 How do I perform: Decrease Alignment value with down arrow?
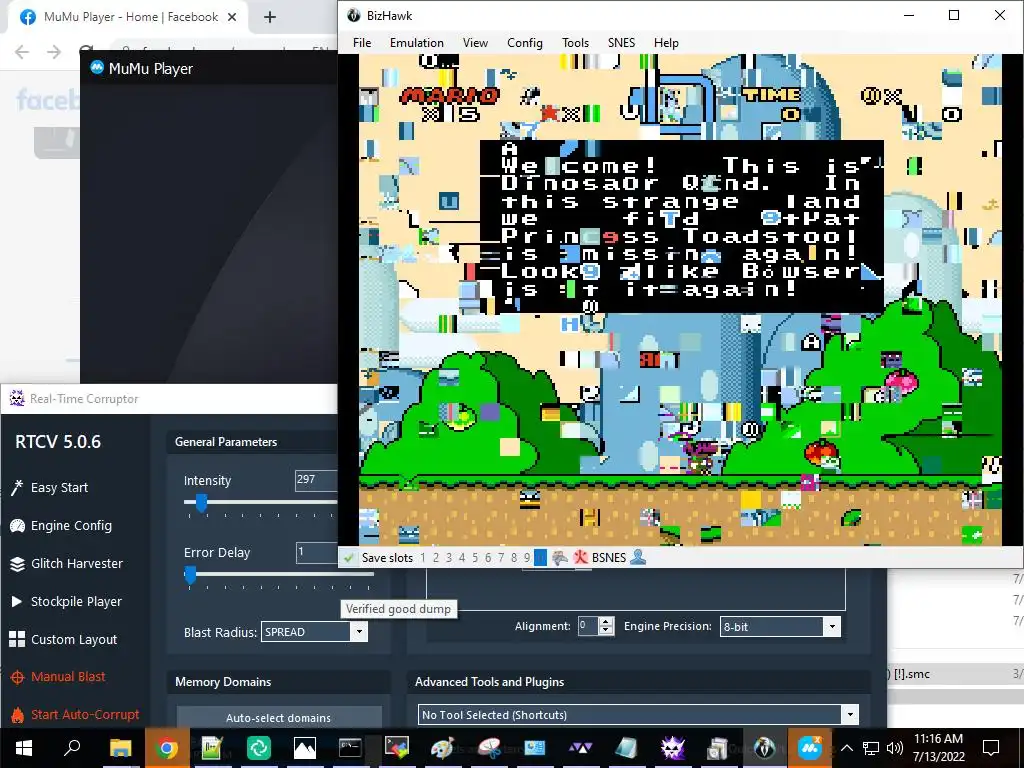pos(606,631)
